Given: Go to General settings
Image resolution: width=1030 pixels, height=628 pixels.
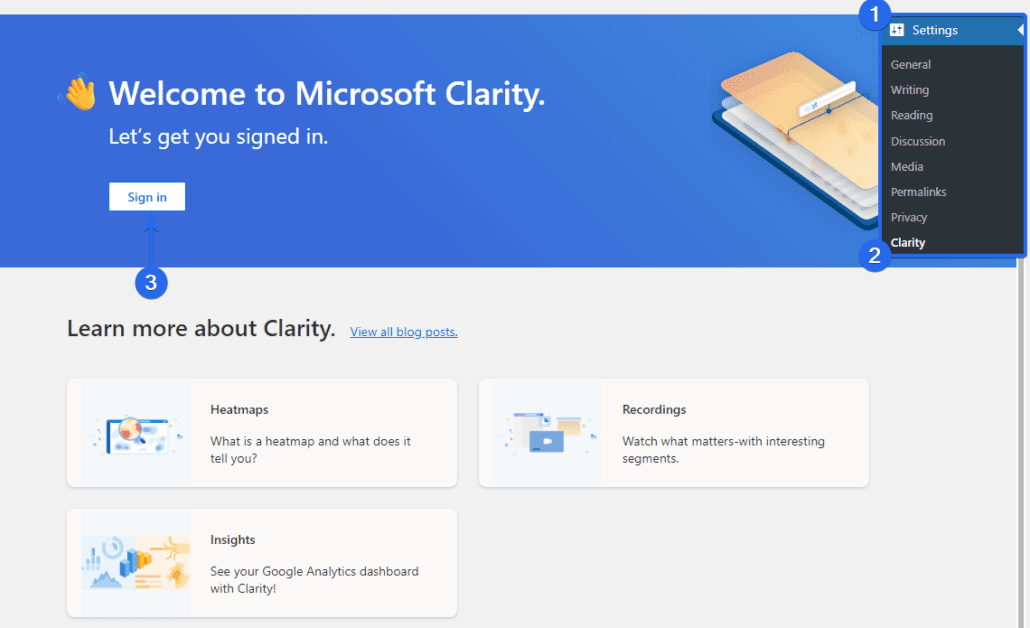Looking at the screenshot, I should click(x=910, y=64).
